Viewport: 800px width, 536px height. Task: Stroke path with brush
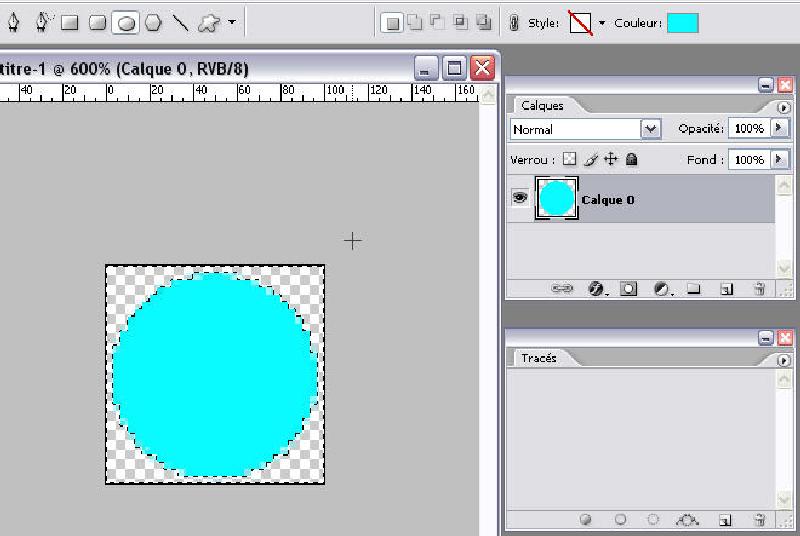click(x=620, y=520)
